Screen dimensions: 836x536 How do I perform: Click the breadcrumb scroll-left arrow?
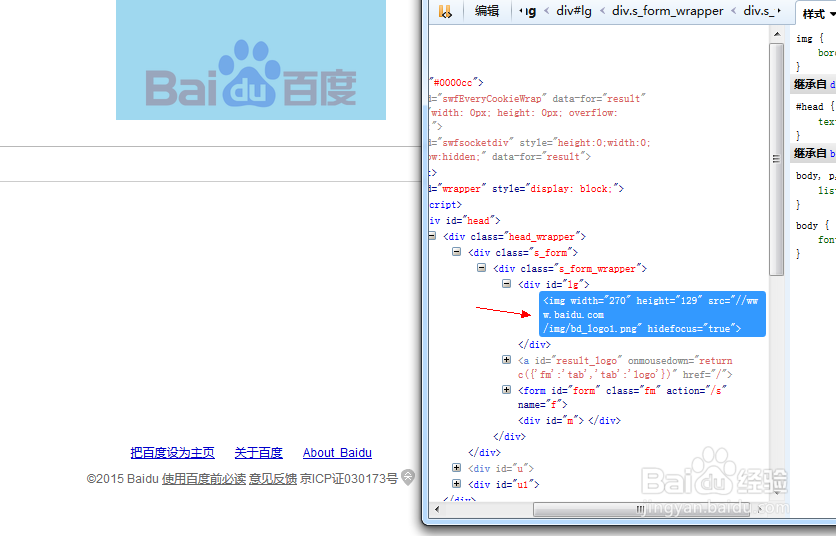[520, 11]
